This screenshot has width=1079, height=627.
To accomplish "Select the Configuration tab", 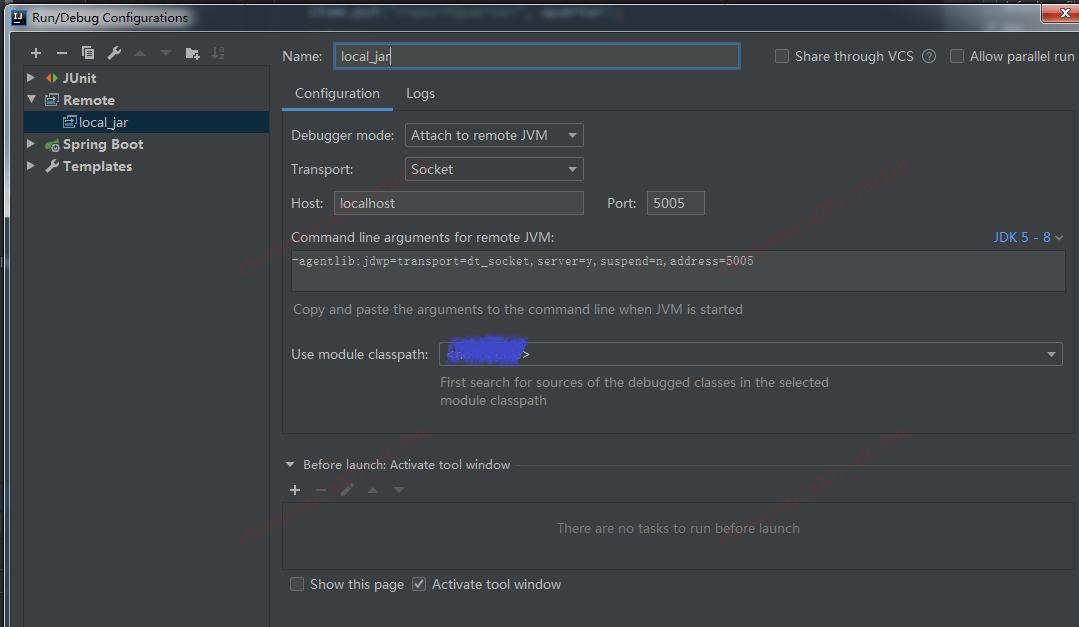I will click(337, 93).
